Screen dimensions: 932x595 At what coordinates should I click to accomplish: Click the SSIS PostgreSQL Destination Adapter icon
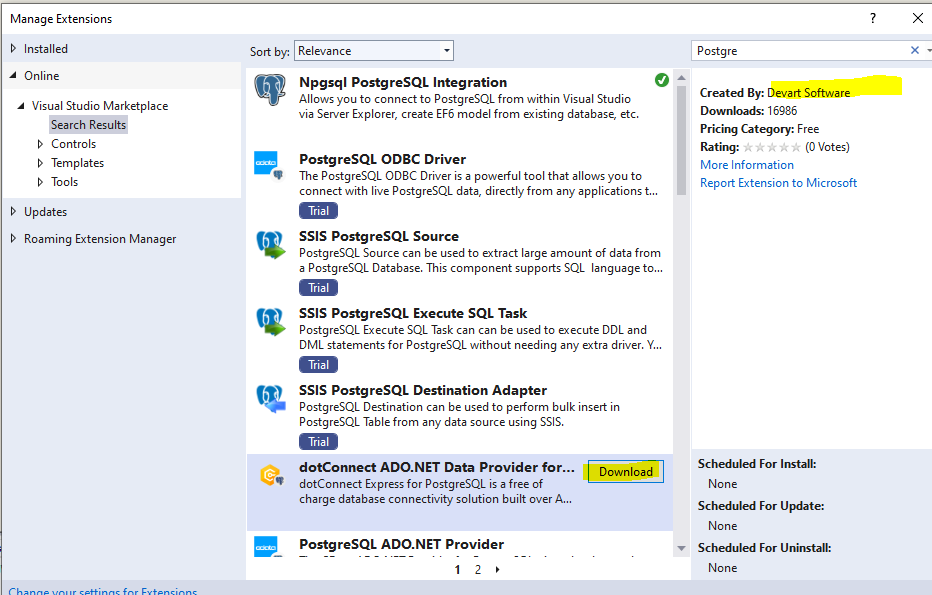click(x=270, y=398)
